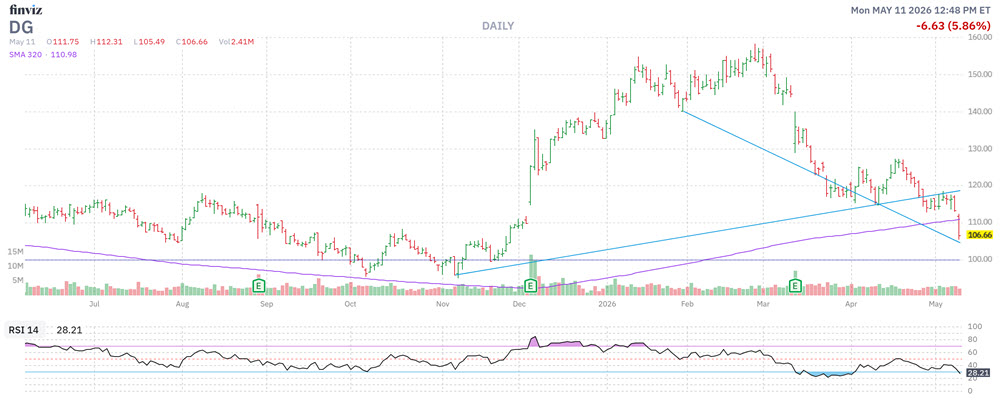Click the May date axis label

click(935, 305)
